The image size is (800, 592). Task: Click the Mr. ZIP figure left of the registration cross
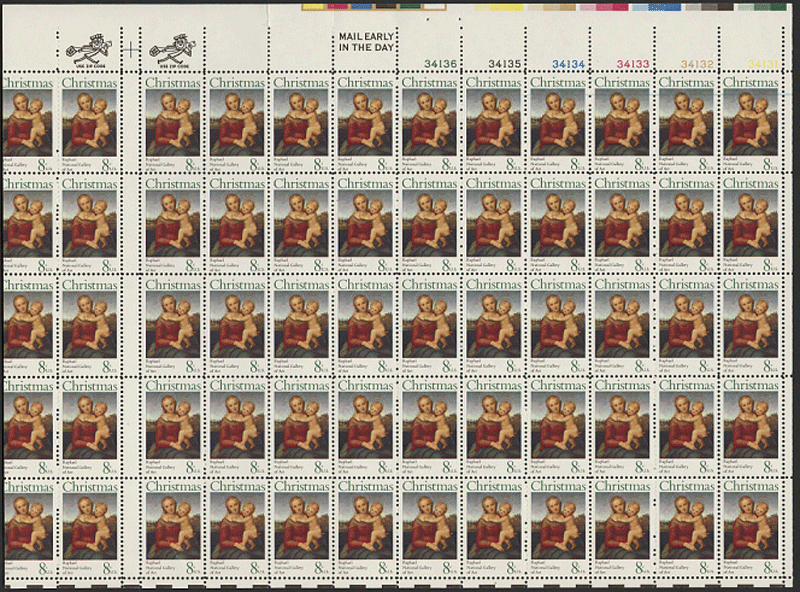(x=87, y=50)
